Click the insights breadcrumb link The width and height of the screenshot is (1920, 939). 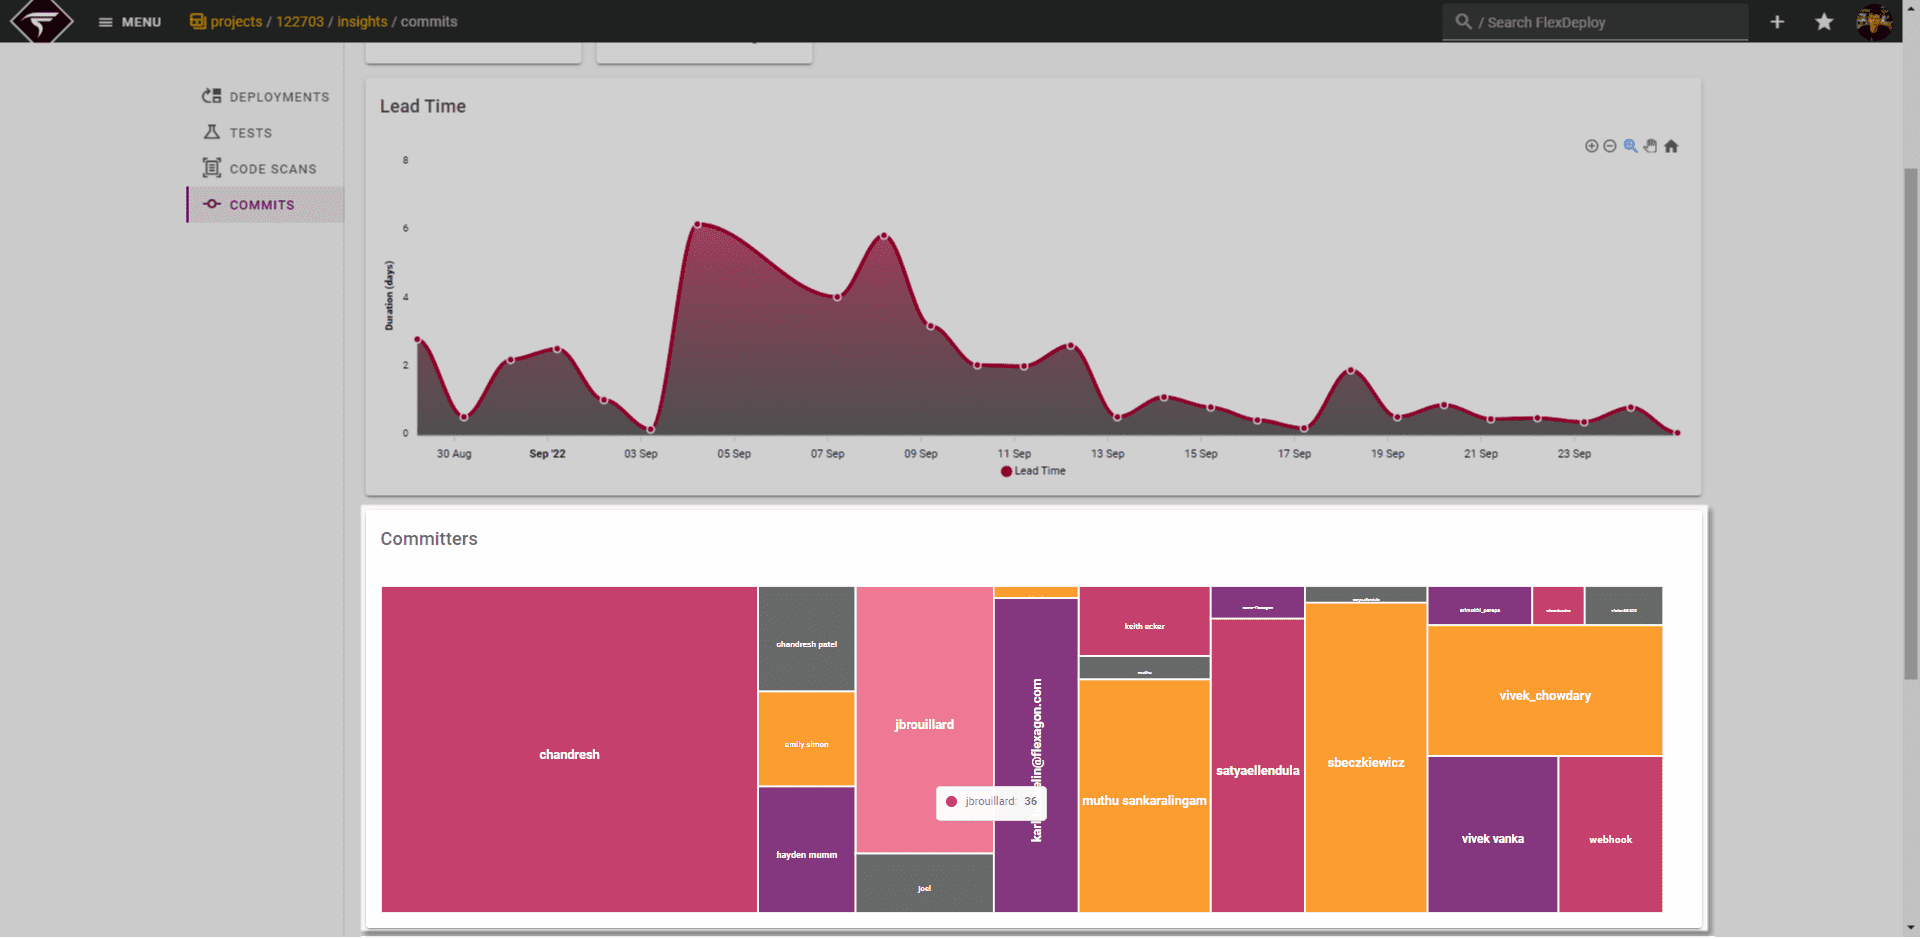[362, 22]
